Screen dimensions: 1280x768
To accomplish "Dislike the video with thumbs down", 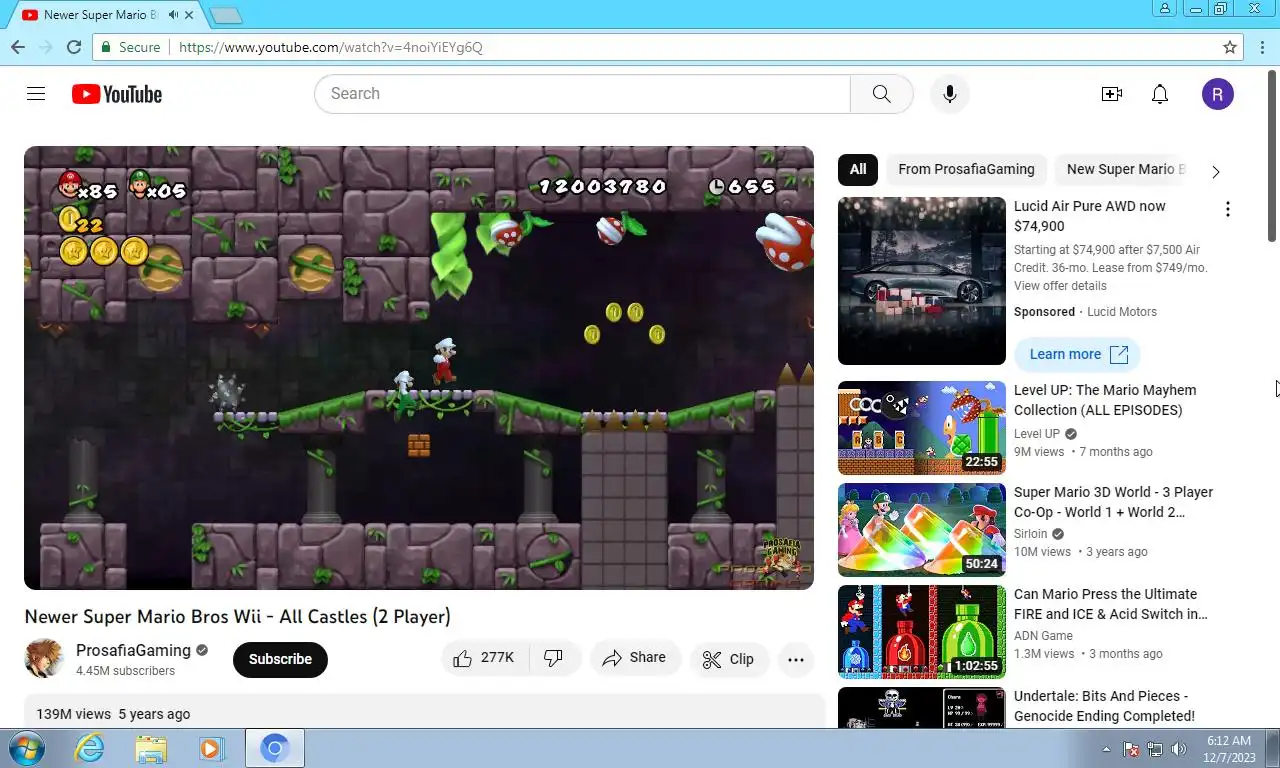I will pos(553,658).
